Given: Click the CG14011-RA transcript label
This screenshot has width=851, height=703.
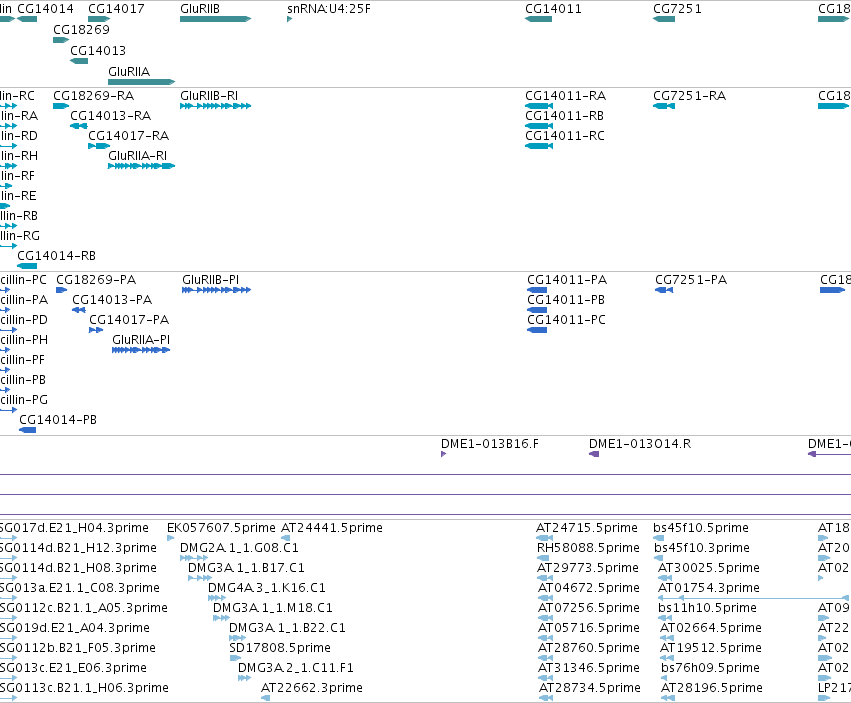Looking at the screenshot, I should click(566, 96).
